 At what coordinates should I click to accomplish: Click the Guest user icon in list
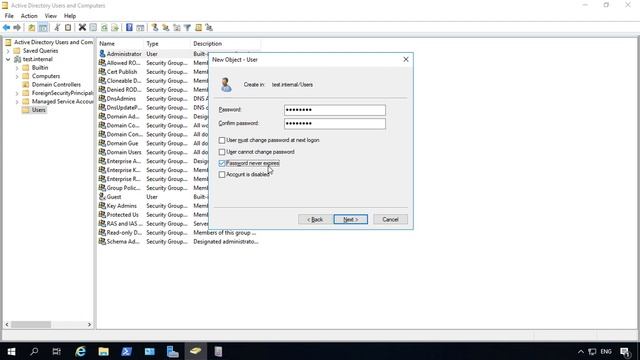(x=102, y=196)
